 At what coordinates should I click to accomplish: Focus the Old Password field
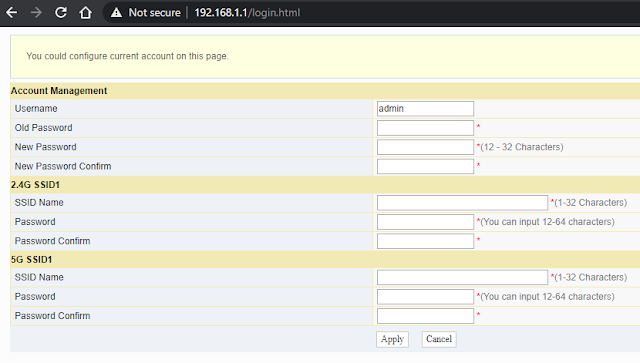pos(425,128)
